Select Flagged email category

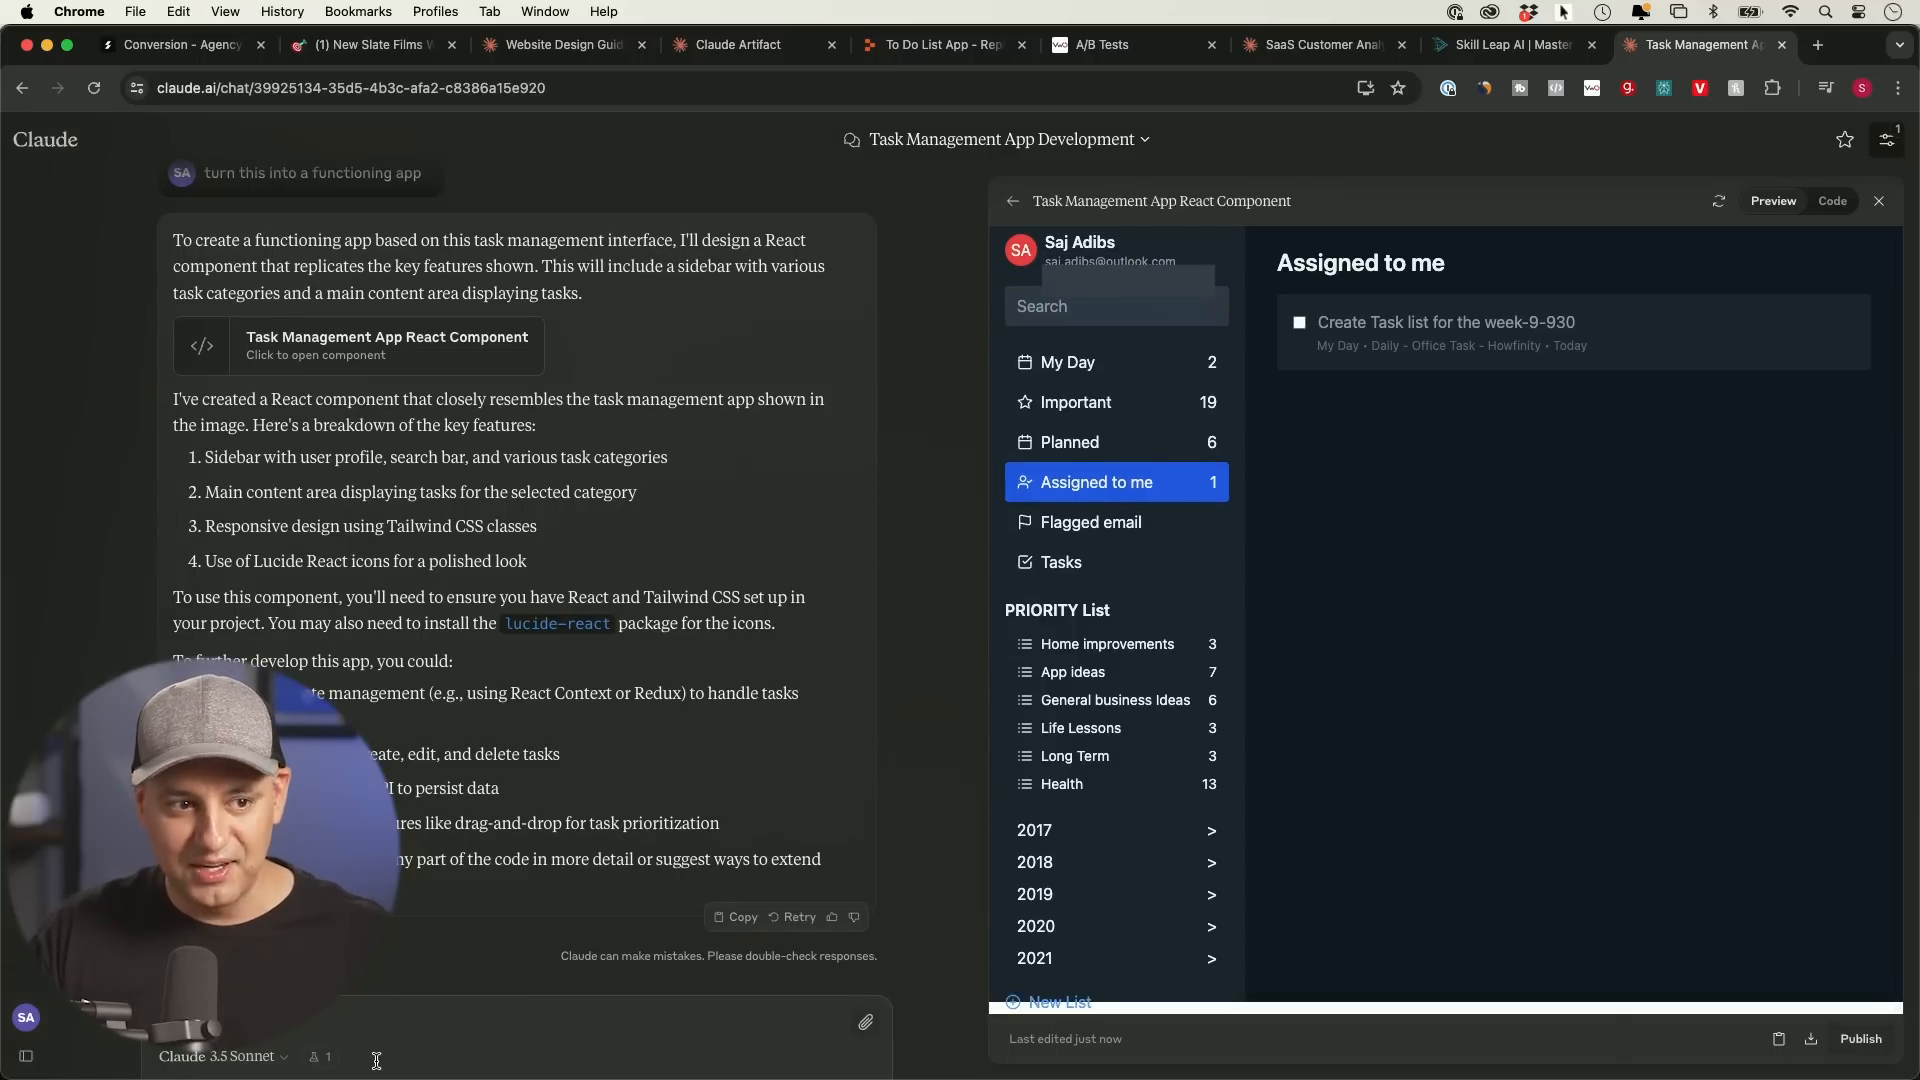pos(1116,522)
